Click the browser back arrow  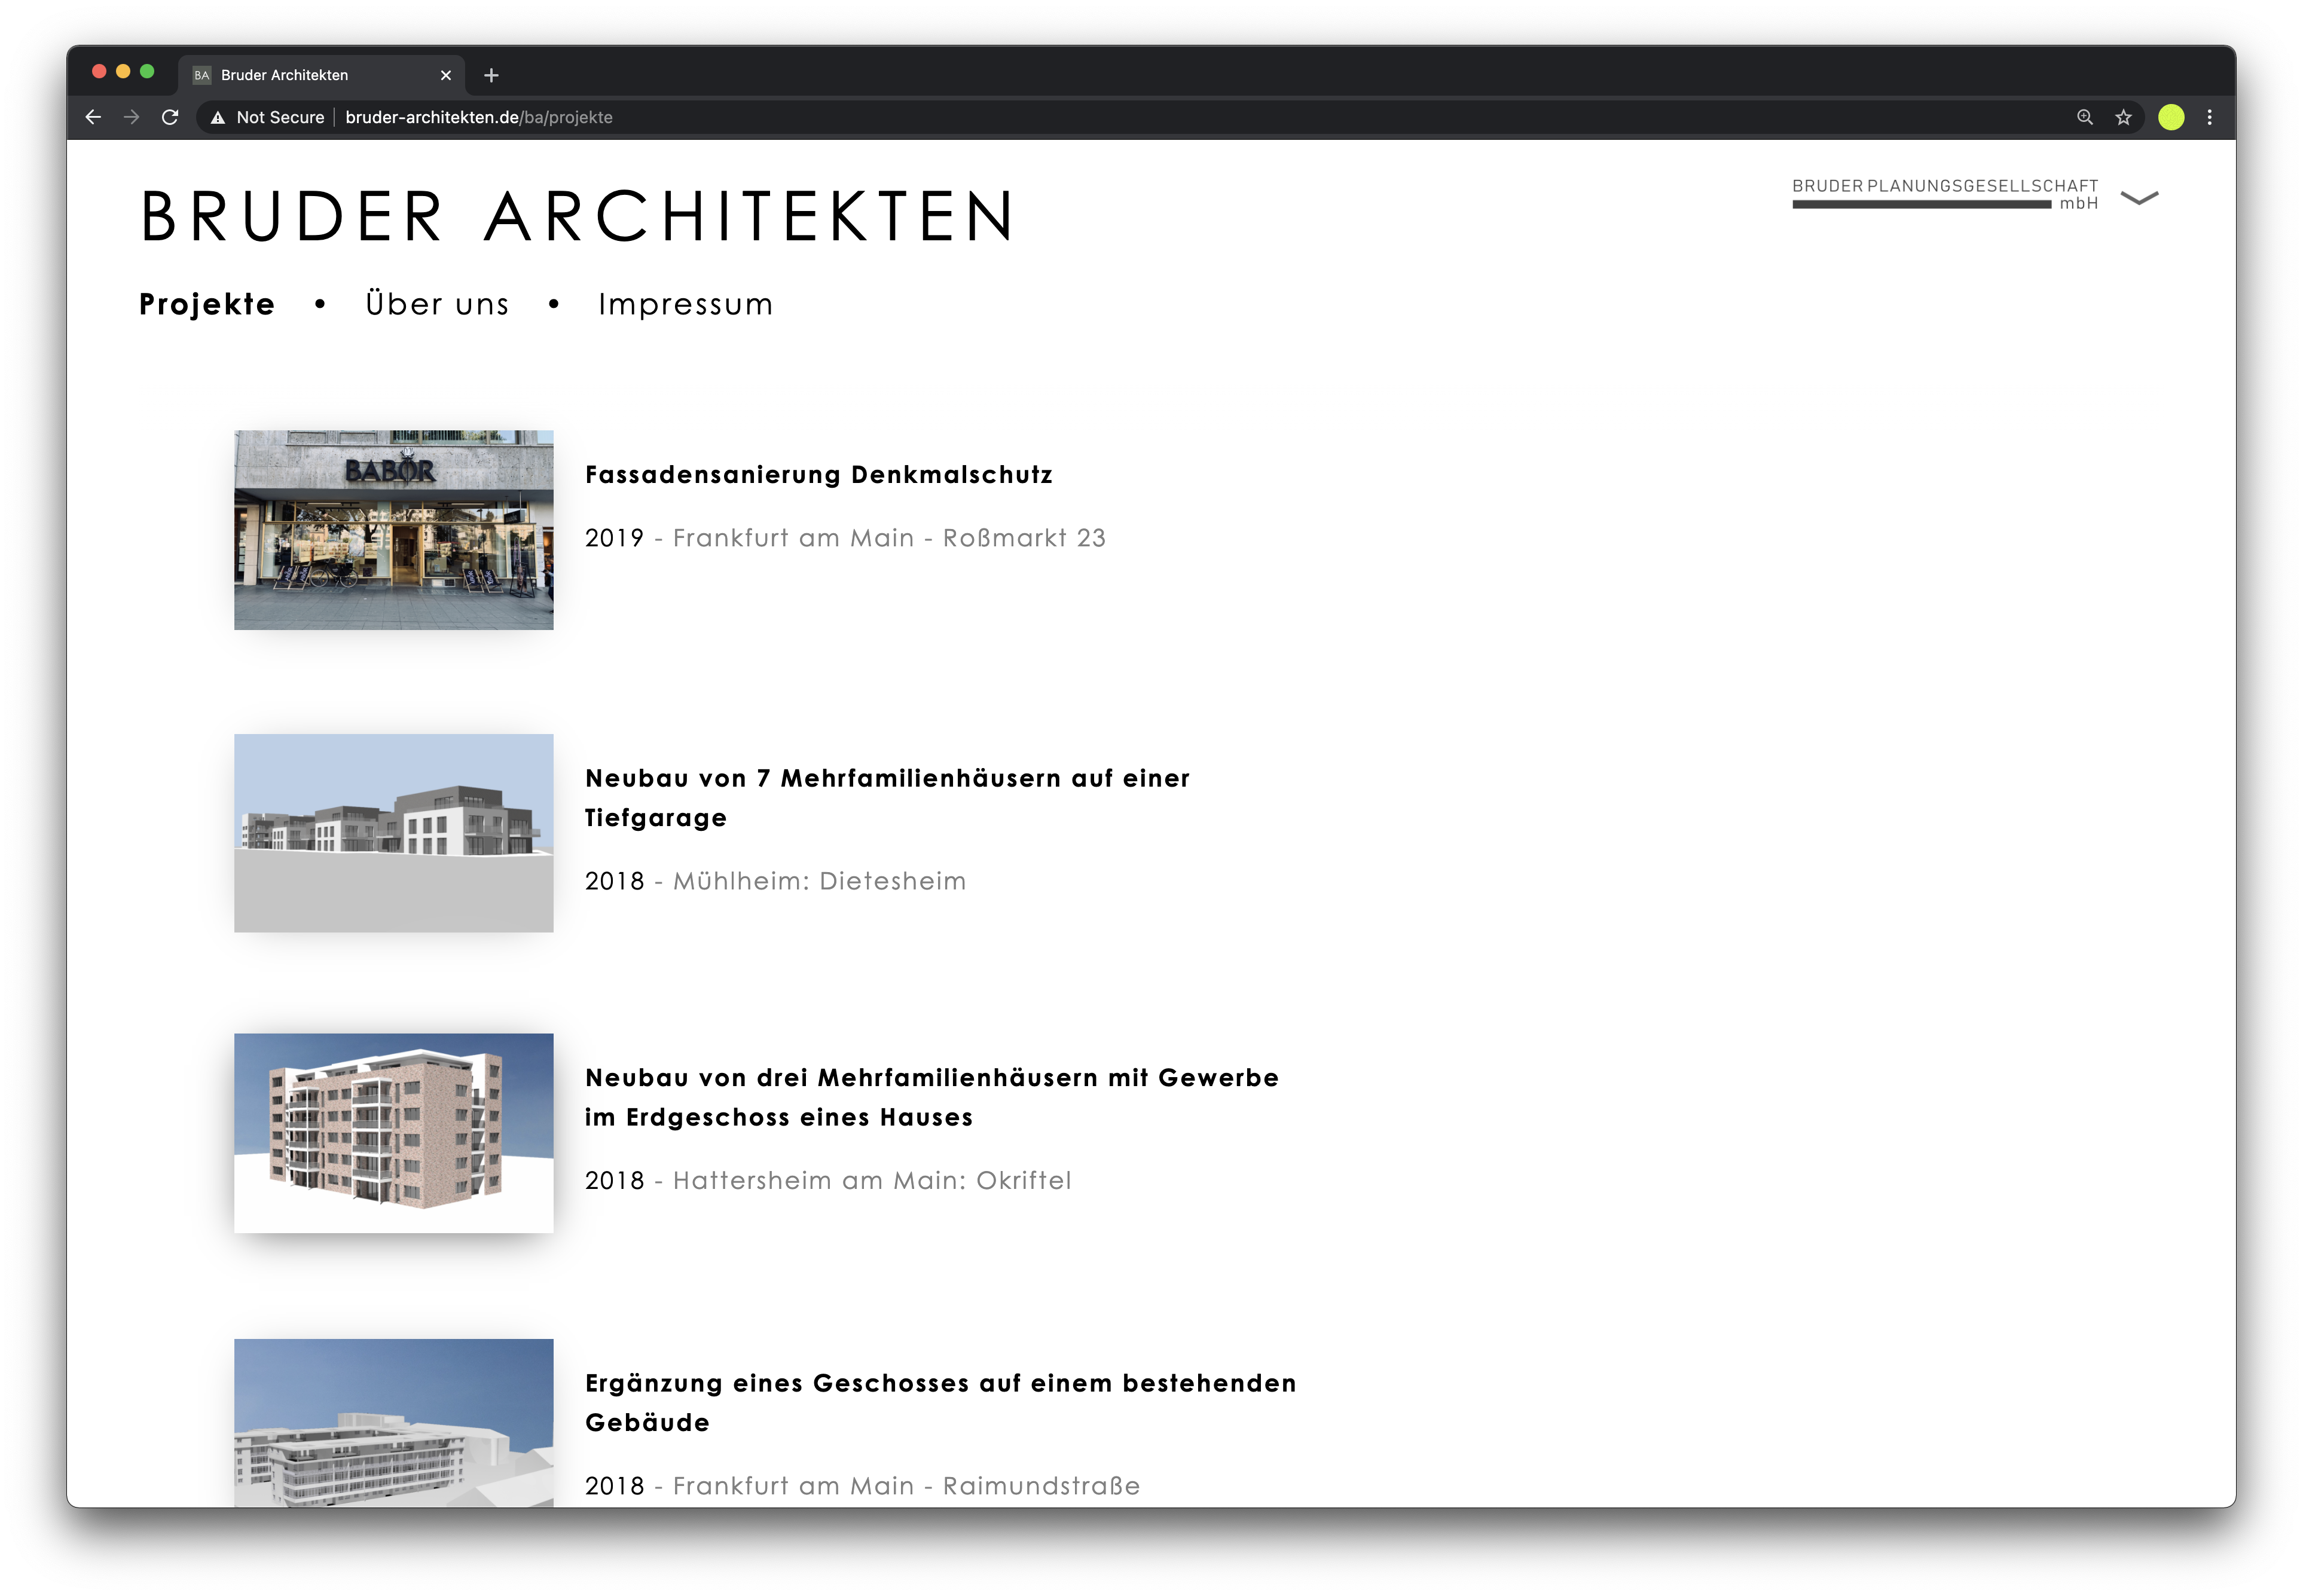(x=93, y=117)
